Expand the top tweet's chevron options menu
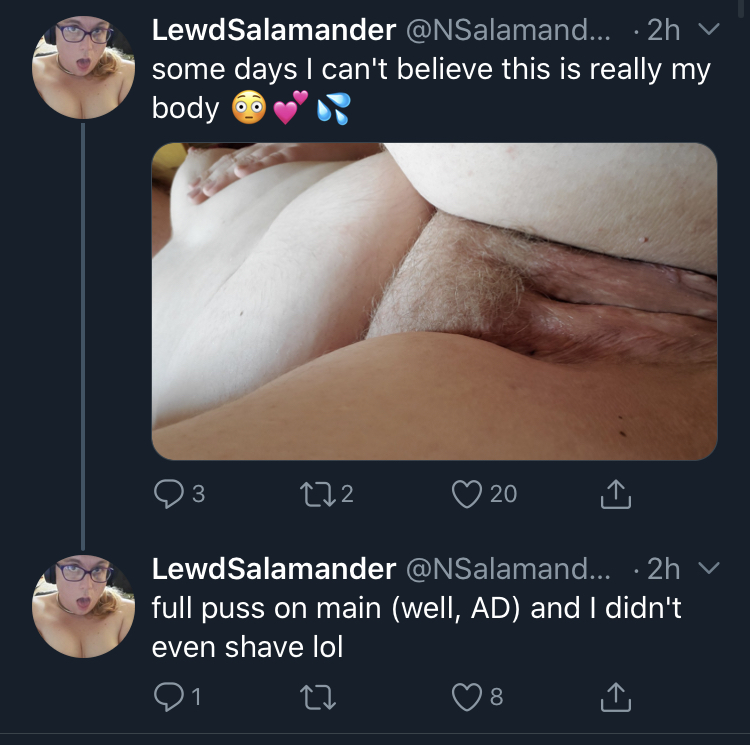This screenshot has height=745, width=750. pyautogui.click(x=709, y=30)
